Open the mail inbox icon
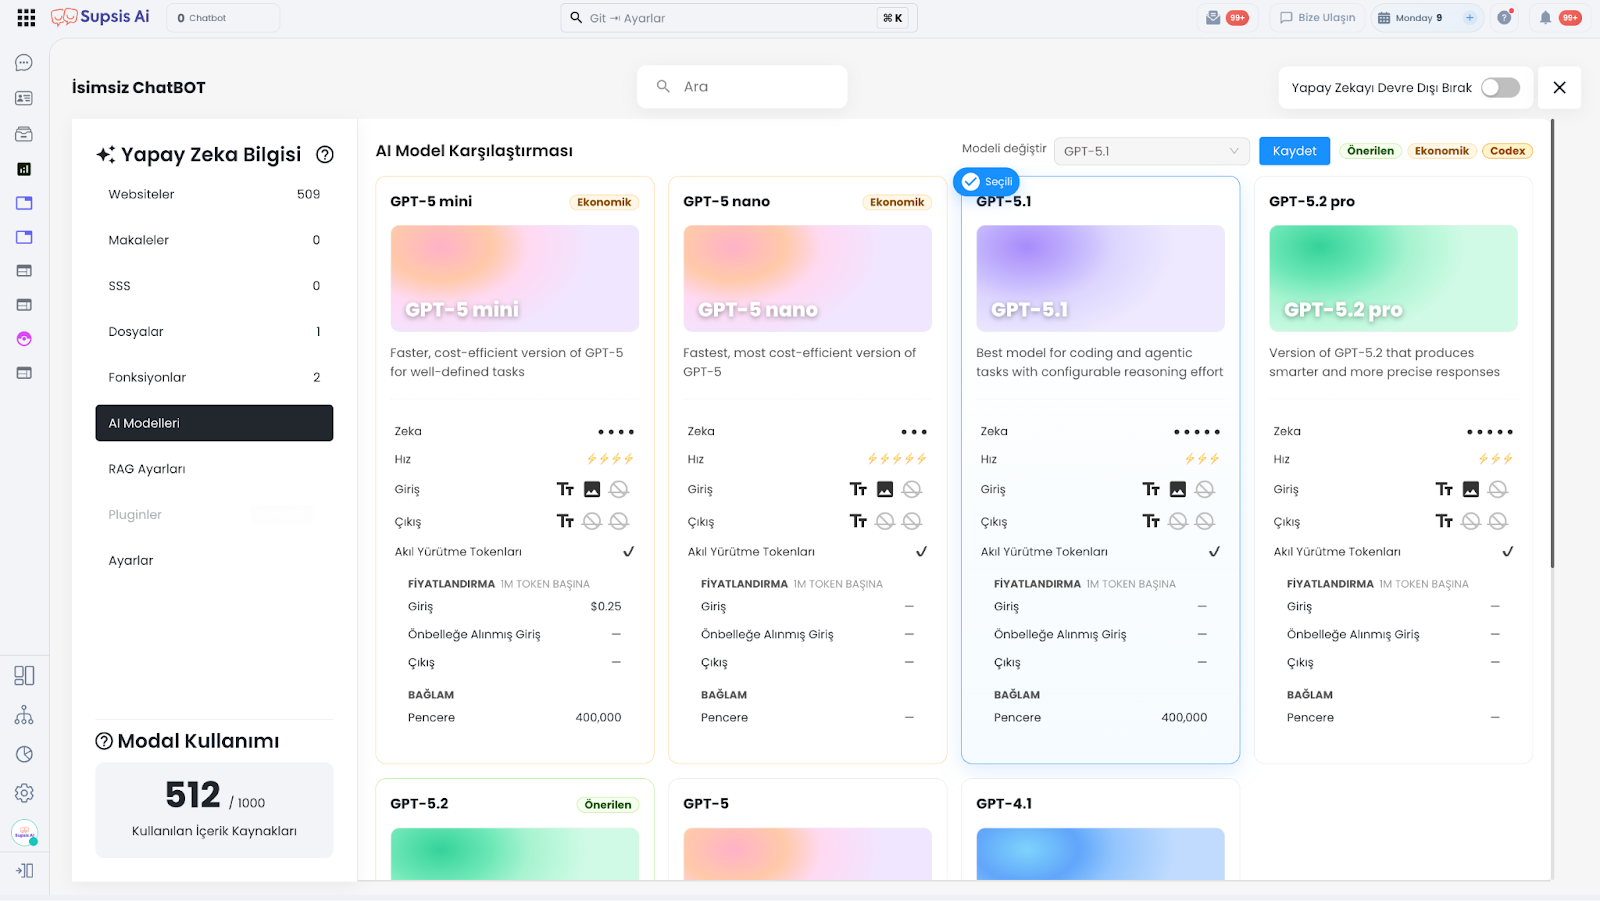The width and height of the screenshot is (1600, 901). click(x=1213, y=18)
